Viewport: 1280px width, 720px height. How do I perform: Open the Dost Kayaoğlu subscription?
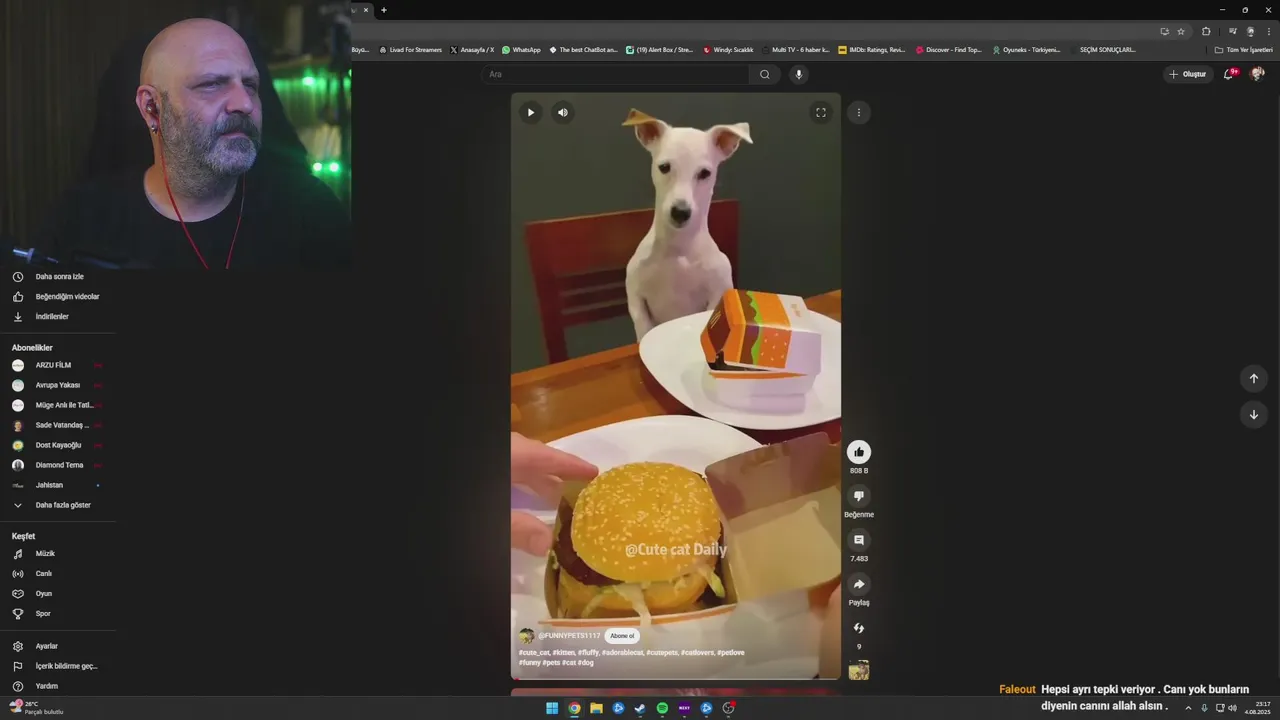(60, 445)
